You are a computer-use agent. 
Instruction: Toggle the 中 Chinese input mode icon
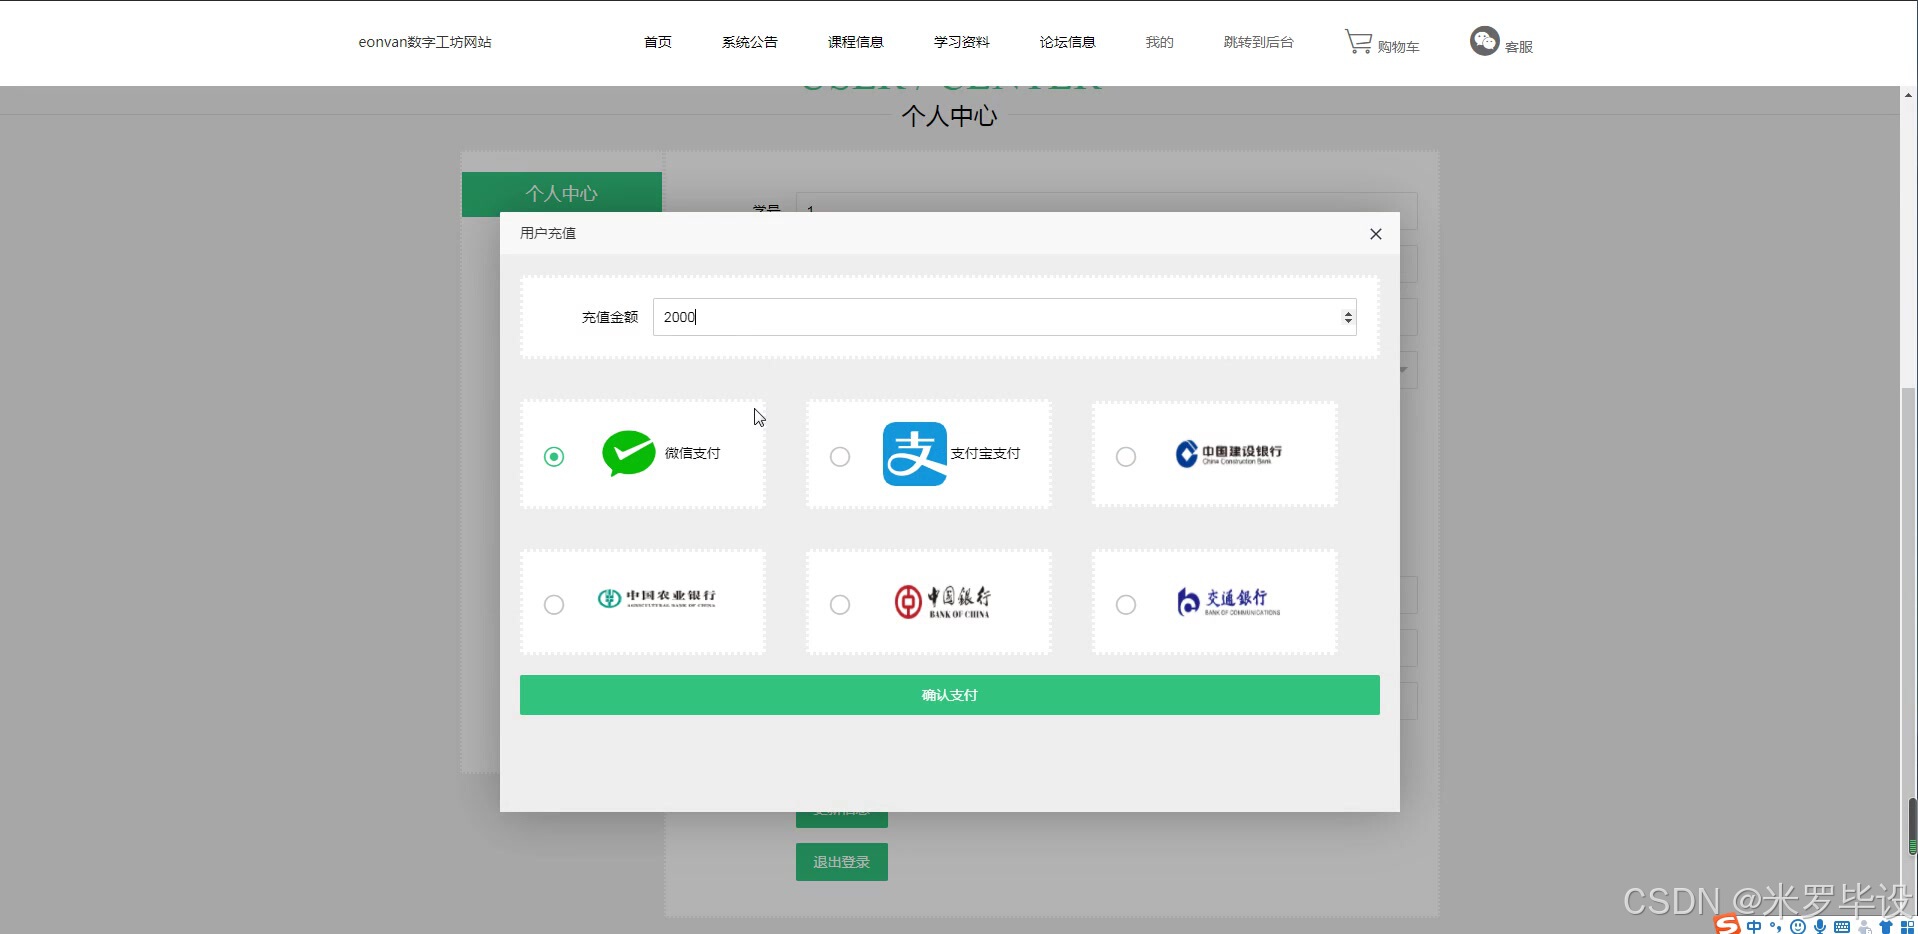pyautogui.click(x=1754, y=927)
